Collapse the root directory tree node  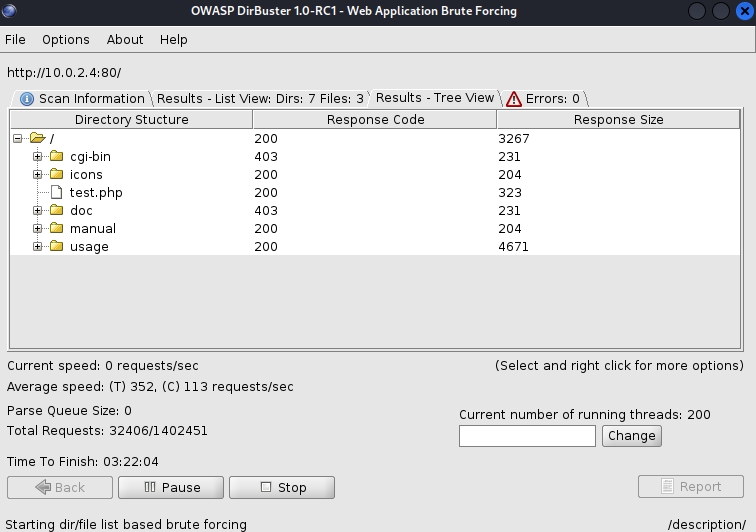tap(19, 139)
